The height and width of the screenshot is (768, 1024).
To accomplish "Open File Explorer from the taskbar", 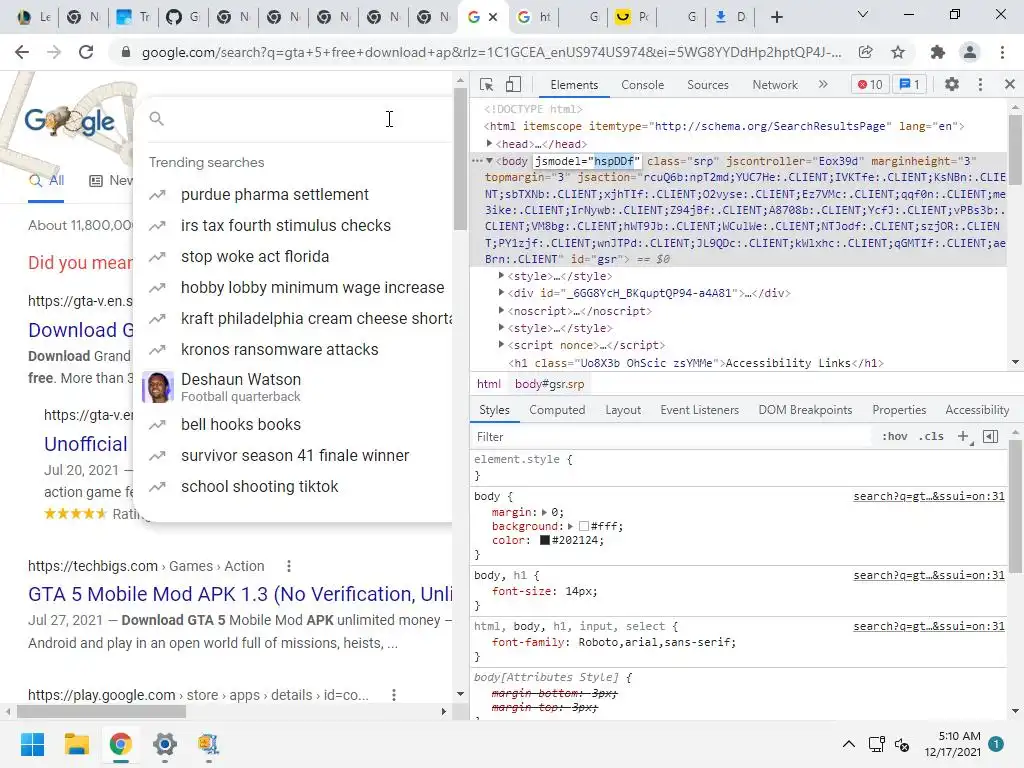I will [76, 744].
